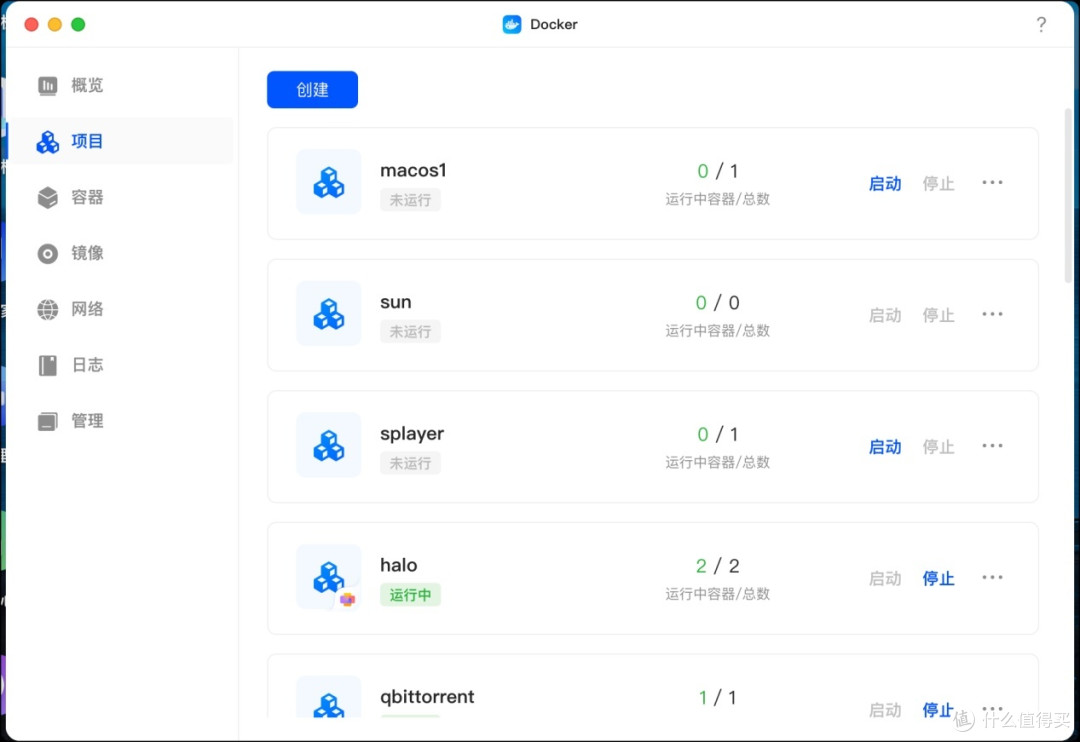
Task: Click the greyed 停止 for splayer
Action: (938, 447)
